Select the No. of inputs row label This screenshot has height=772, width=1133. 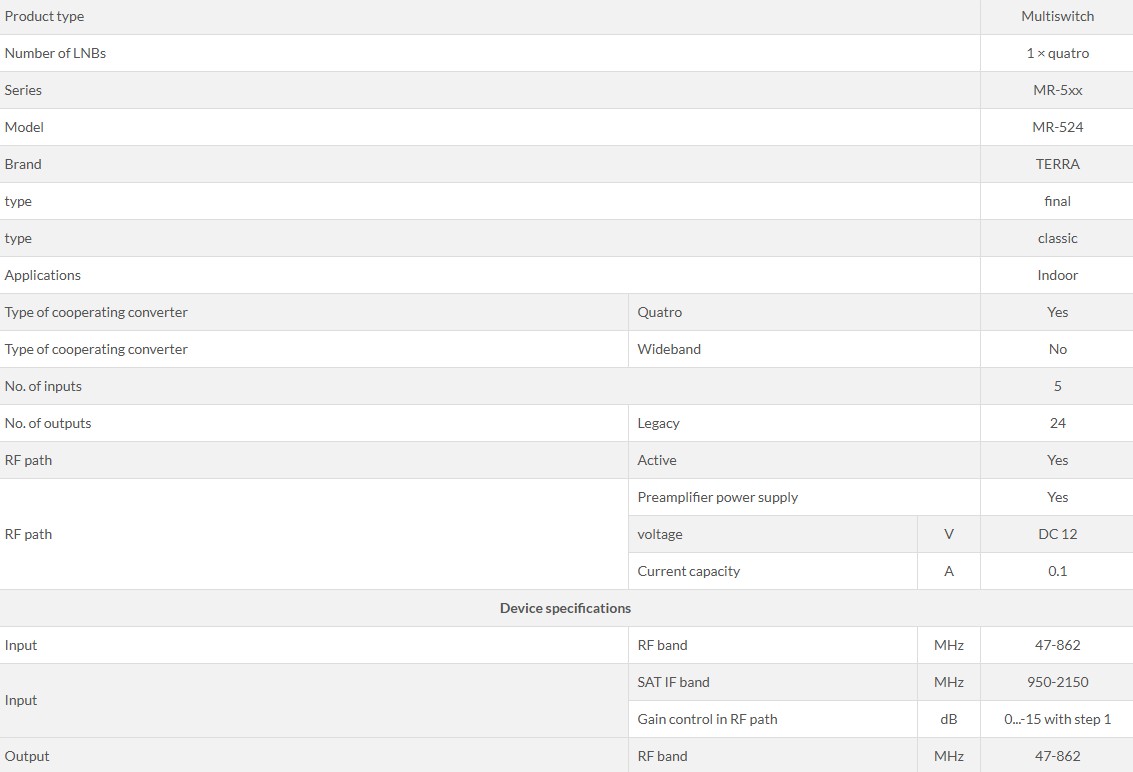click(x=43, y=386)
